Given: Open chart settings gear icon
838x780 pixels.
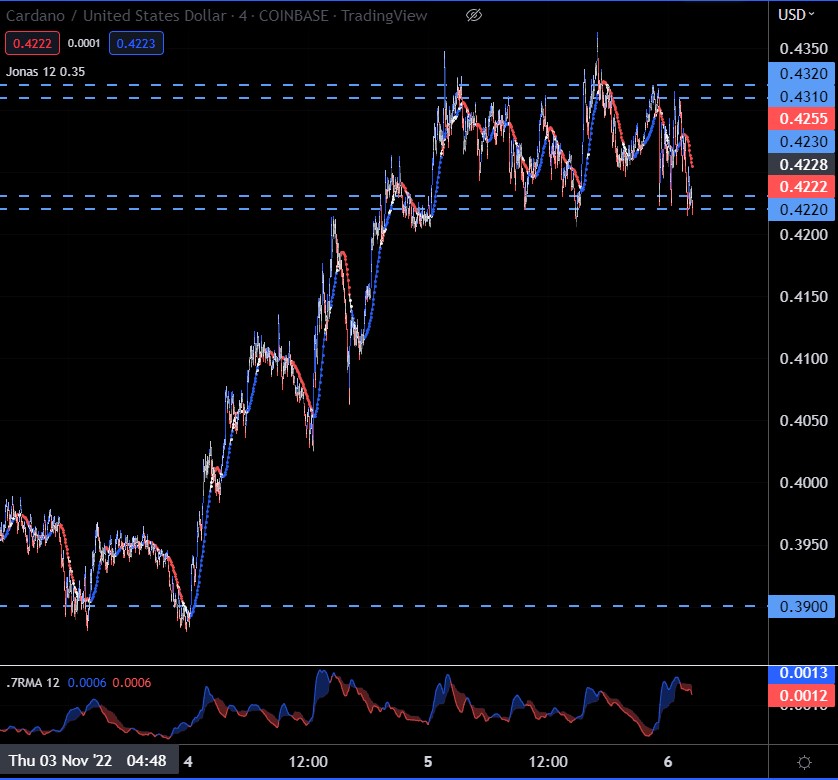Looking at the screenshot, I should point(804,762).
